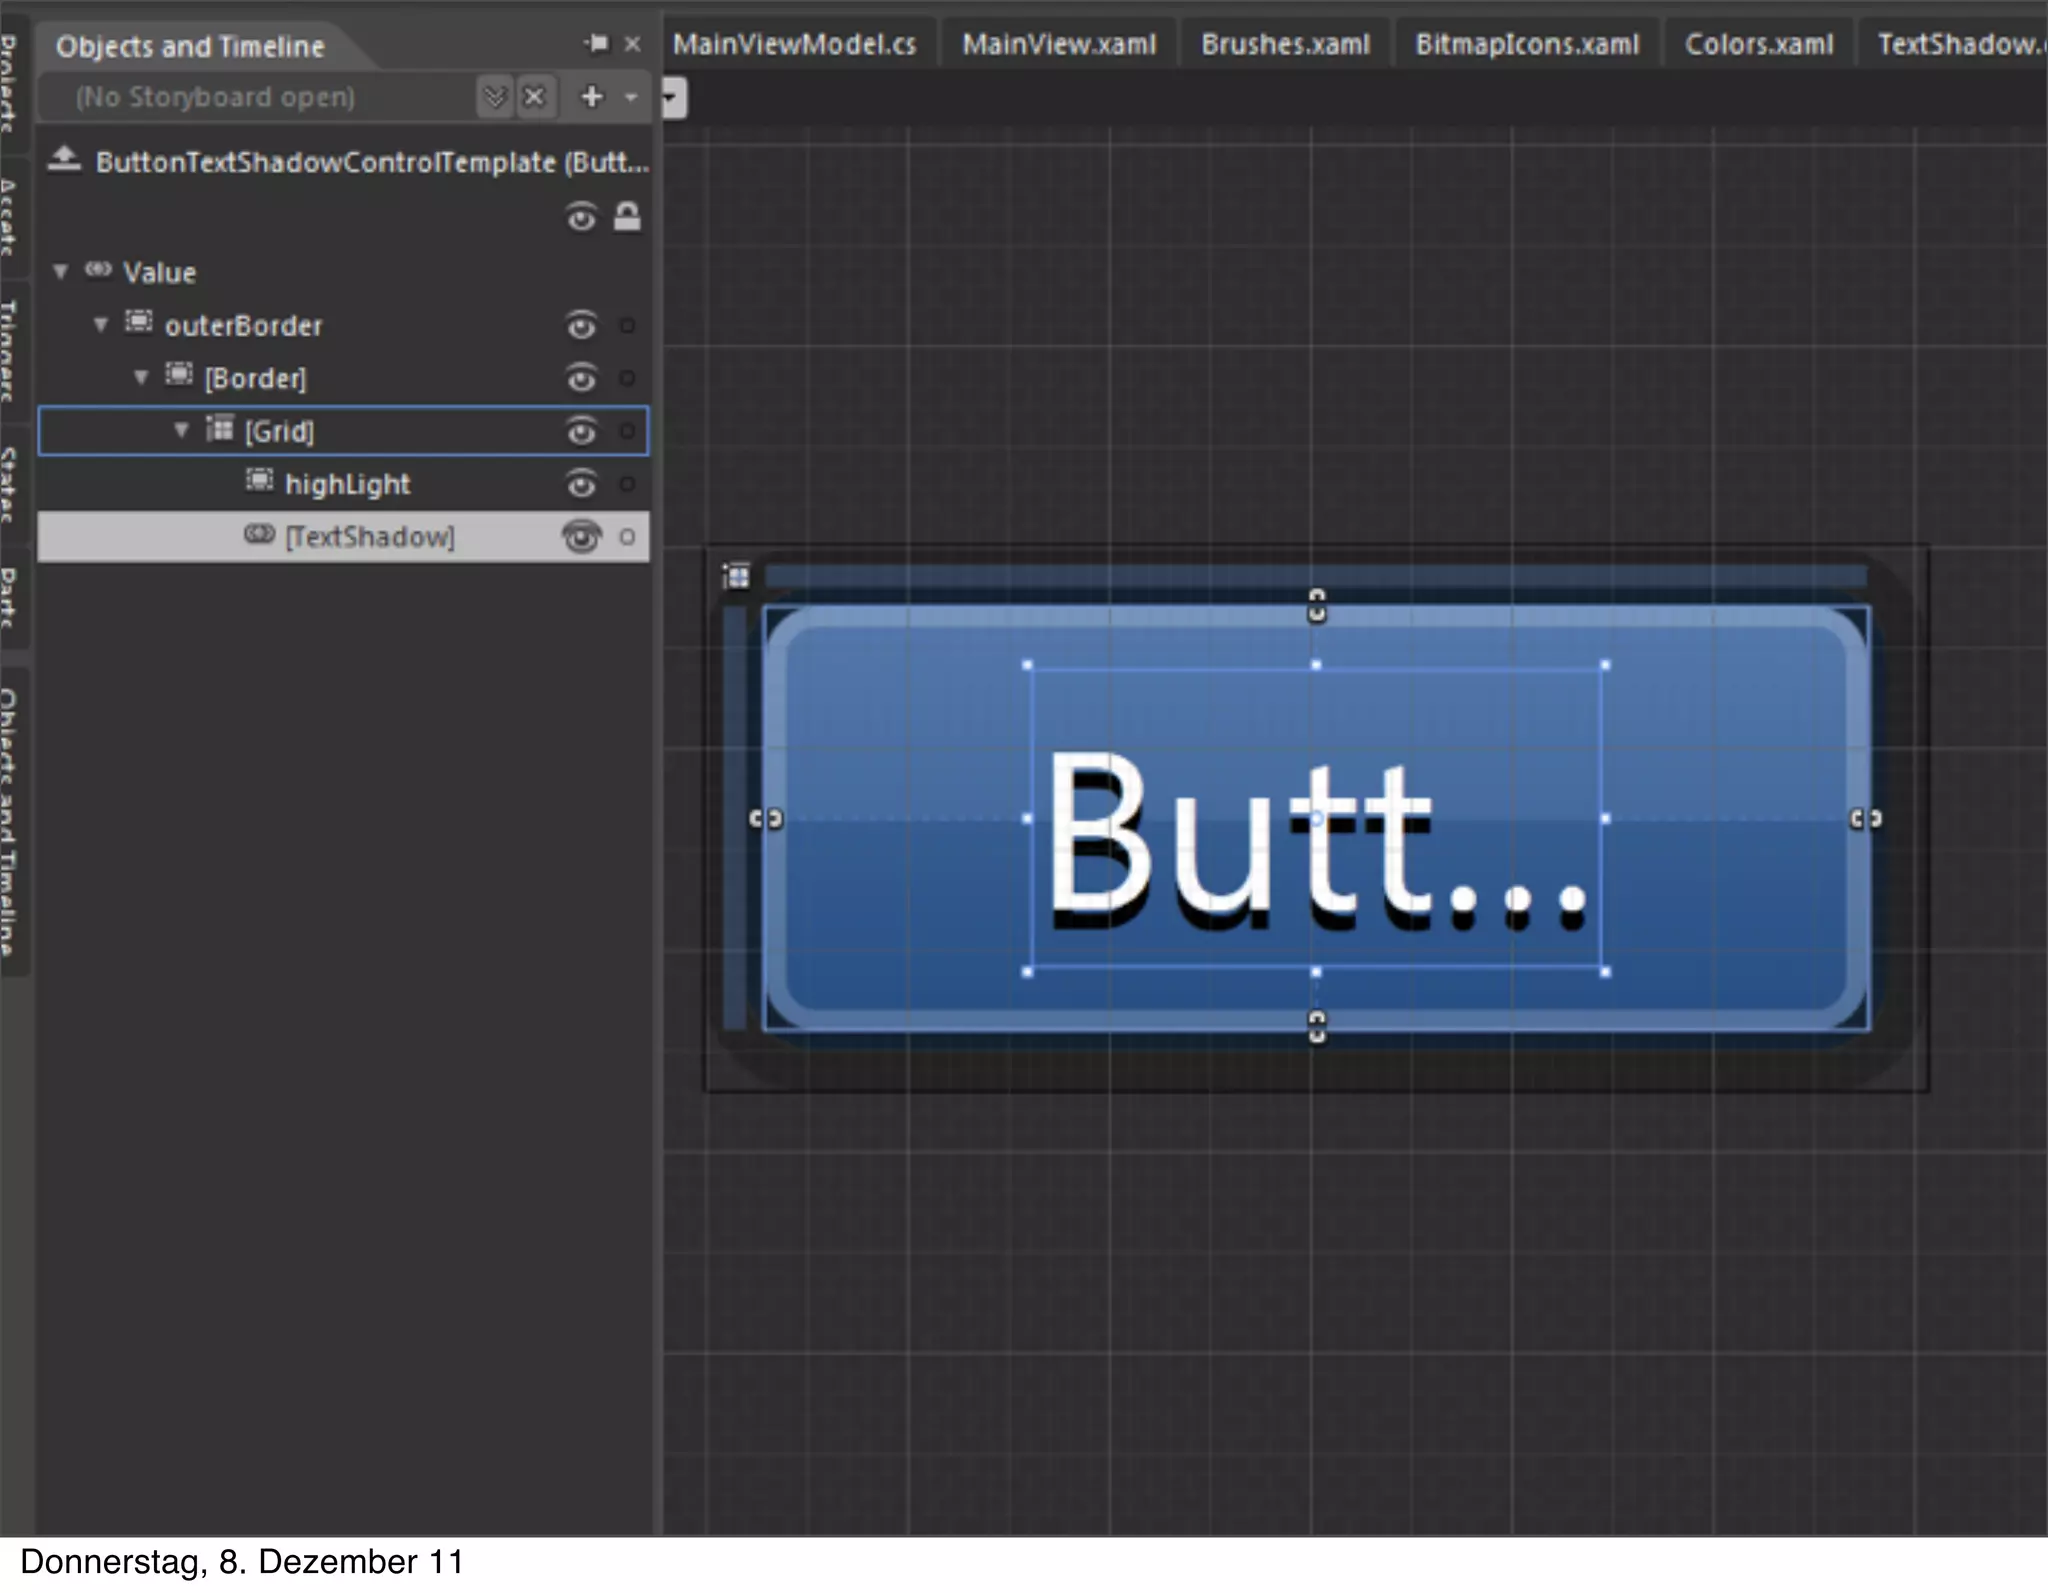Pin the Objects and Timeline panel

[x=597, y=43]
